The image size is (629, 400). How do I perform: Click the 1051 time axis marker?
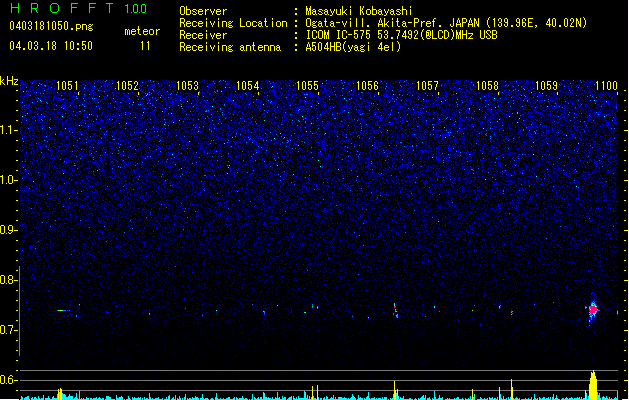pyautogui.click(x=67, y=86)
